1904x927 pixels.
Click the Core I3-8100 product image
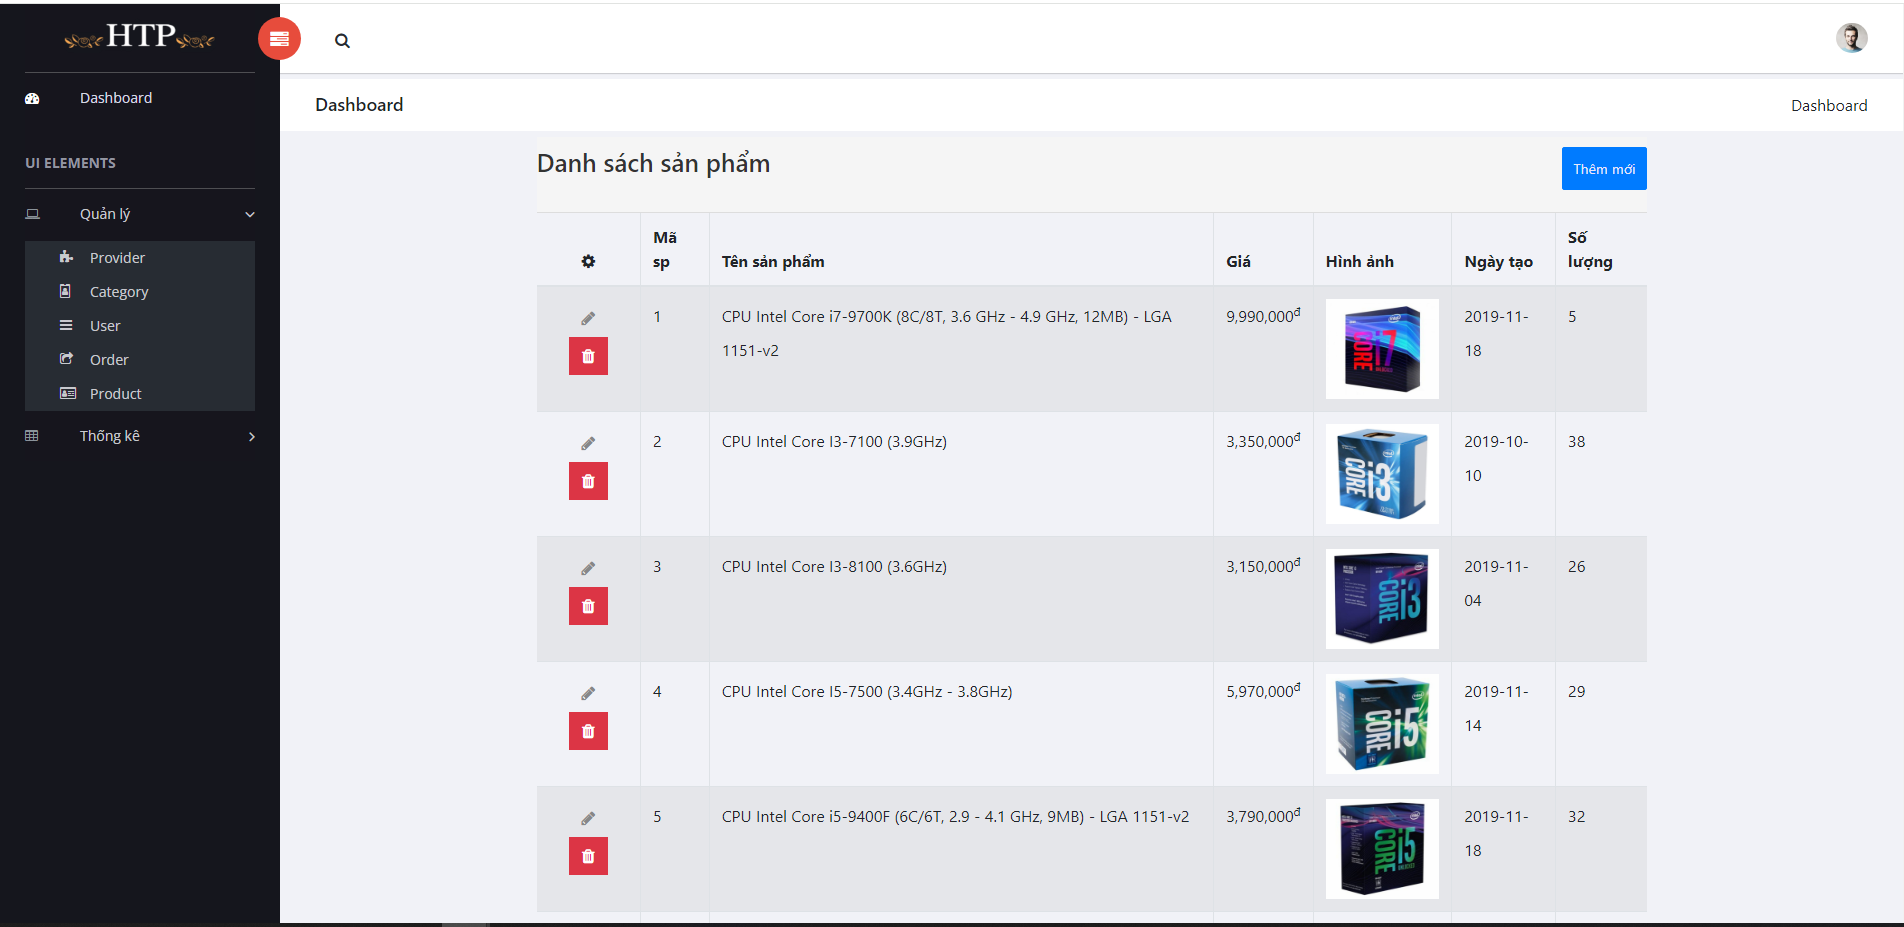coord(1382,599)
